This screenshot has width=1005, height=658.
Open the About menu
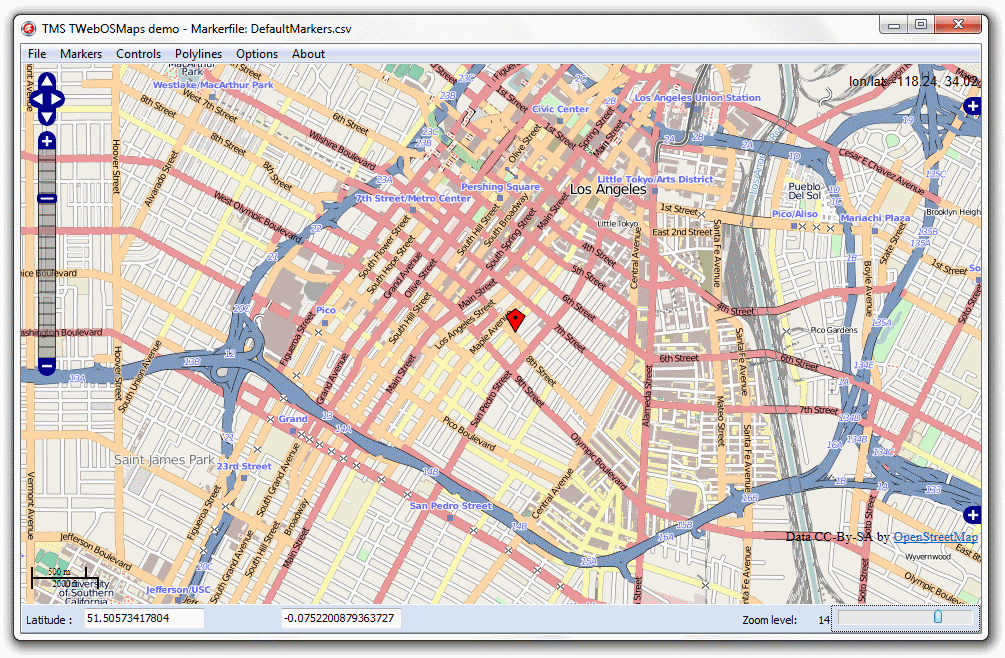click(x=307, y=53)
